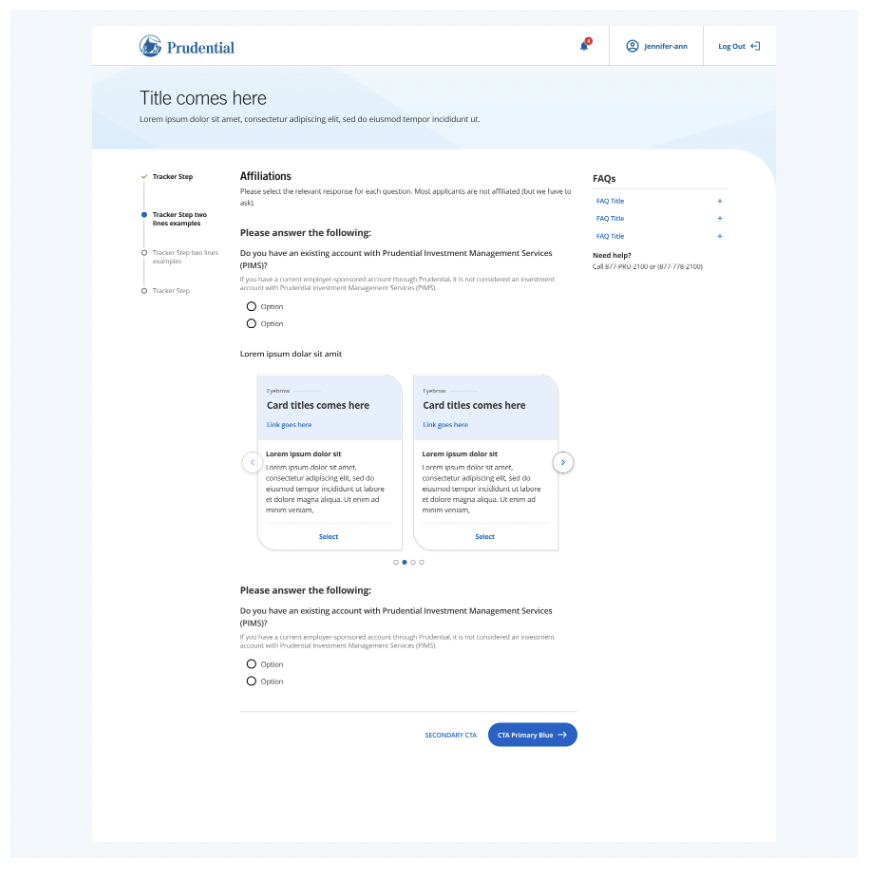Expand the second FAQ Title entry
This screenshot has height=871, width=872.
tap(718, 218)
